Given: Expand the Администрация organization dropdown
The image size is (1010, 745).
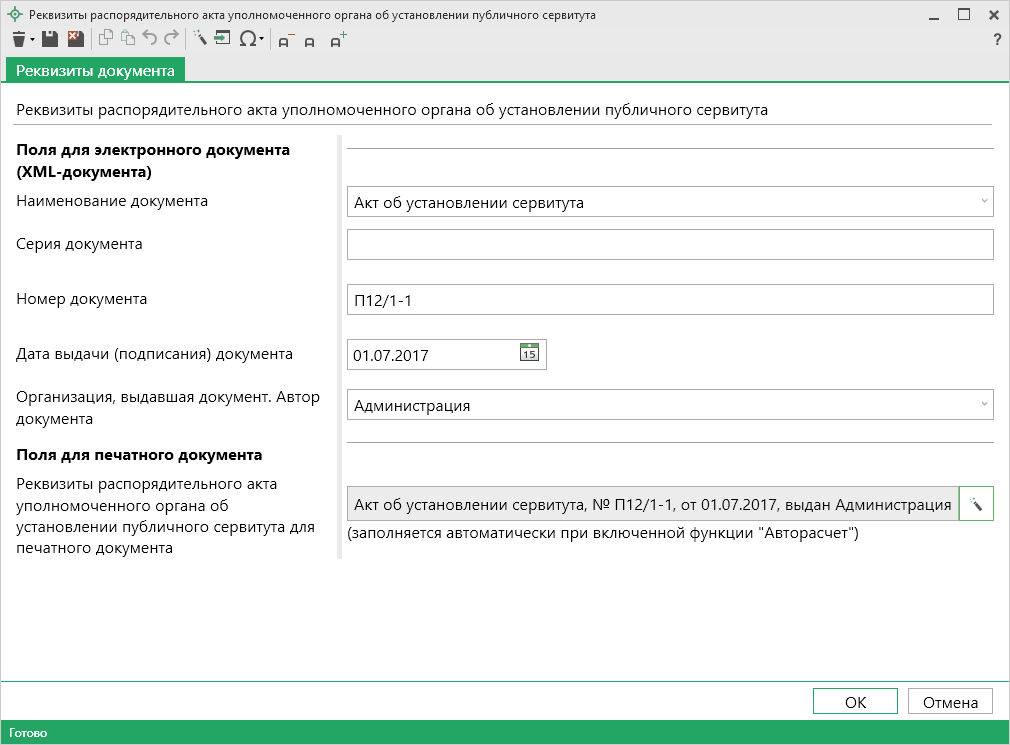Looking at the screenshot, I should tap(985, 405).
